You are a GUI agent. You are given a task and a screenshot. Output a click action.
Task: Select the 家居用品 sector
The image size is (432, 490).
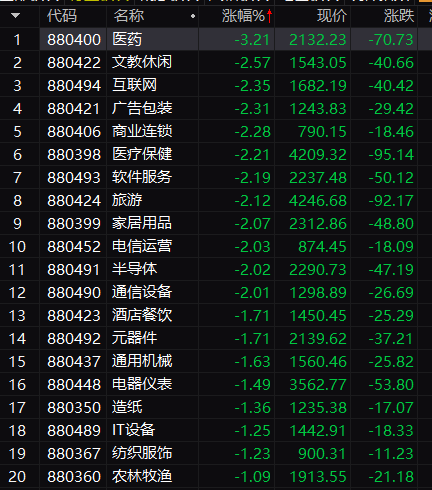pos(142,223)
